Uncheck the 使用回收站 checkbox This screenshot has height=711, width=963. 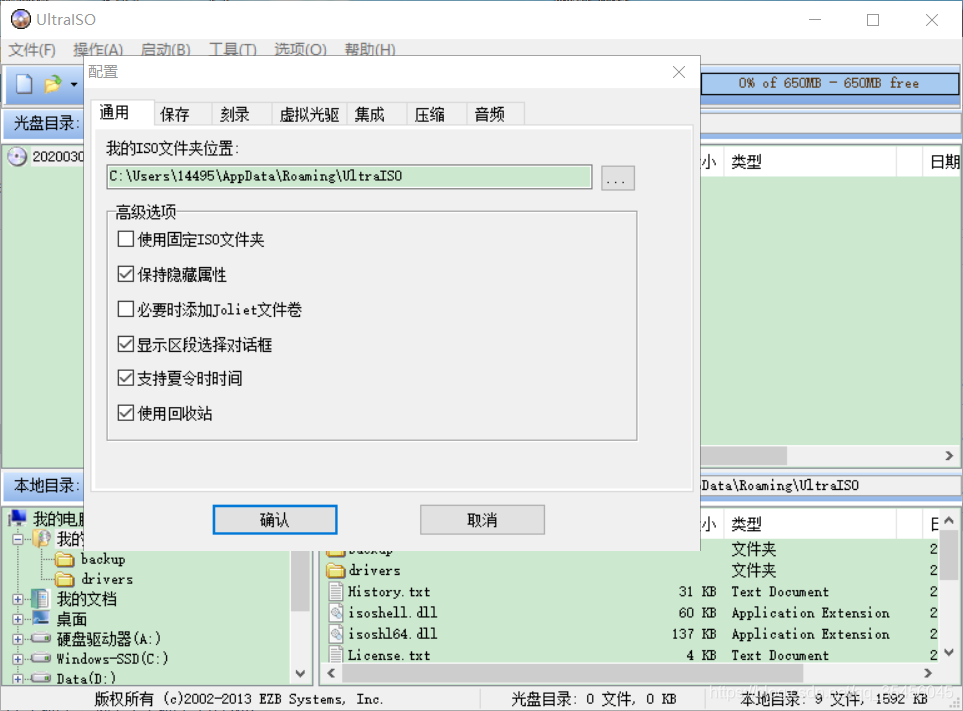point(125,413)
